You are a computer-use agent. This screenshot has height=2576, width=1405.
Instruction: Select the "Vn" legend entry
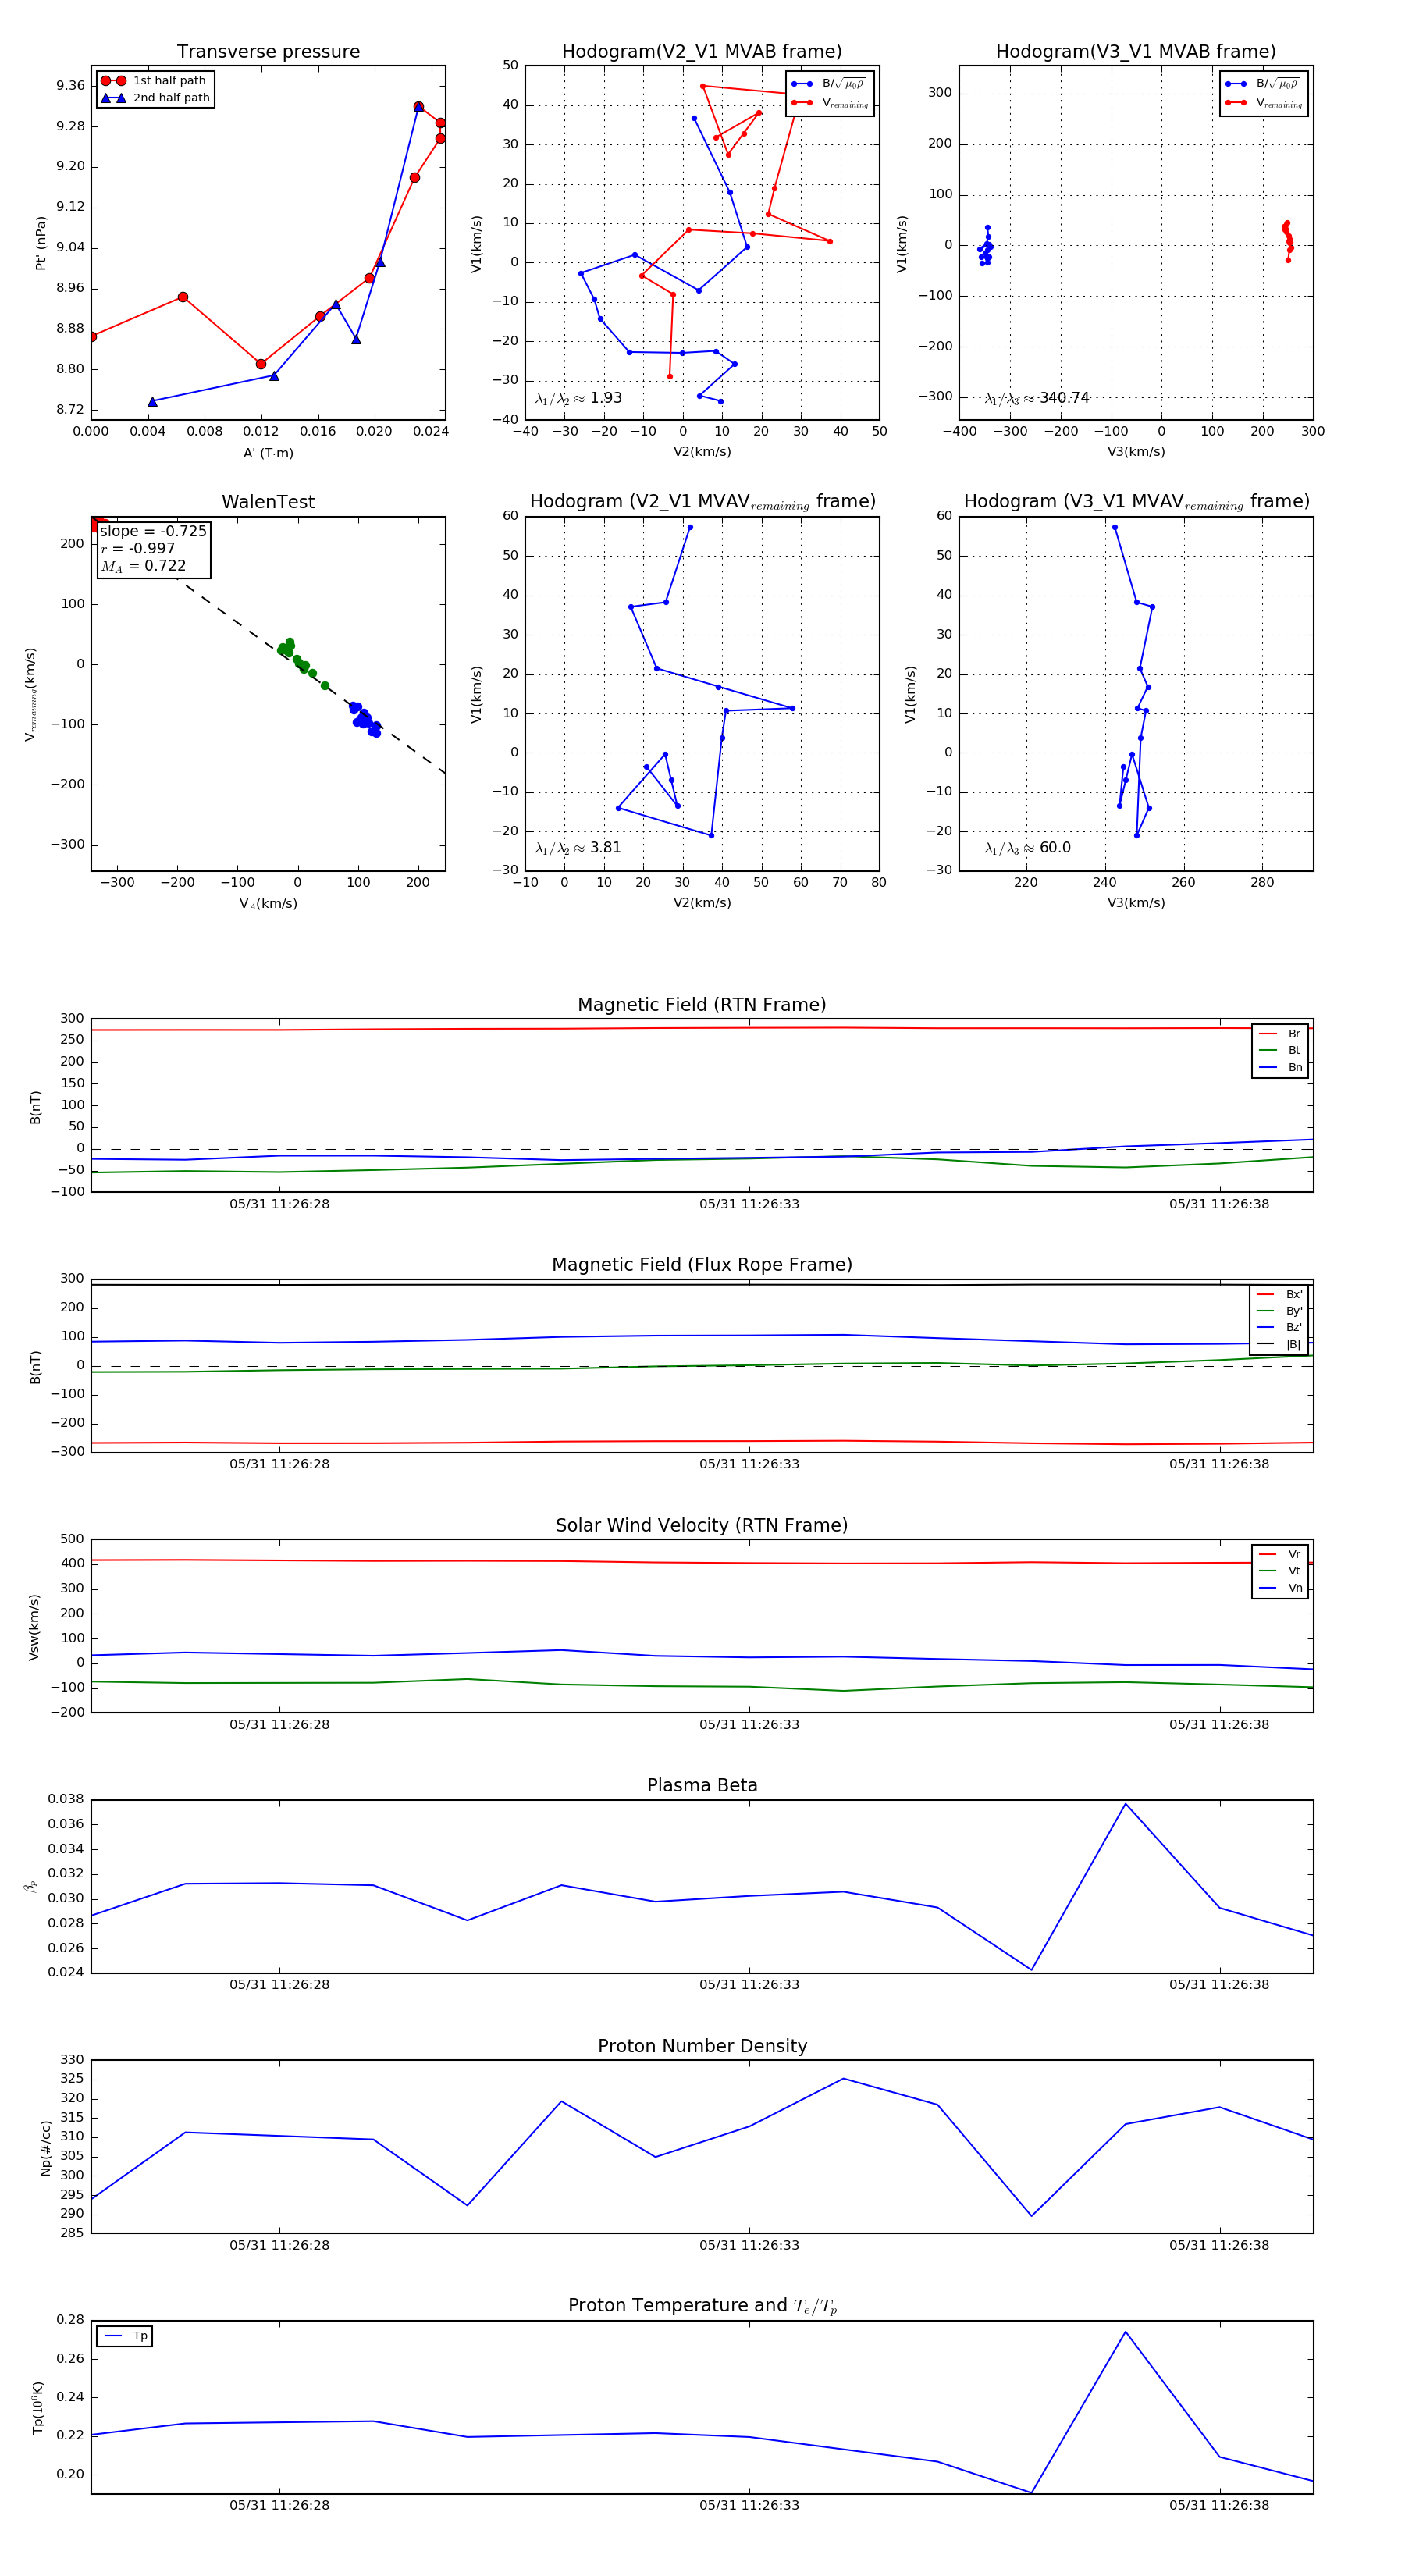(x=1280, y=1588)
